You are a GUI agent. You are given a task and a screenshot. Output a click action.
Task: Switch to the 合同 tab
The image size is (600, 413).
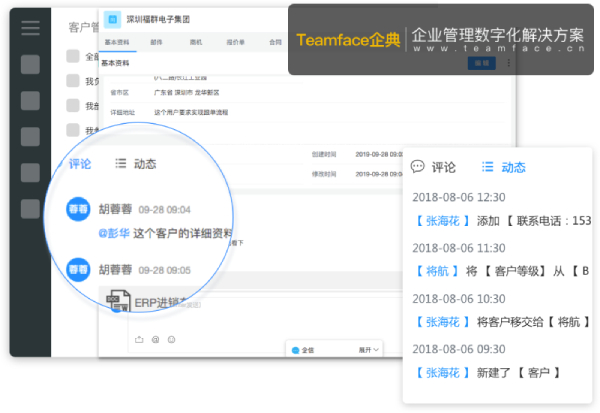275,42
